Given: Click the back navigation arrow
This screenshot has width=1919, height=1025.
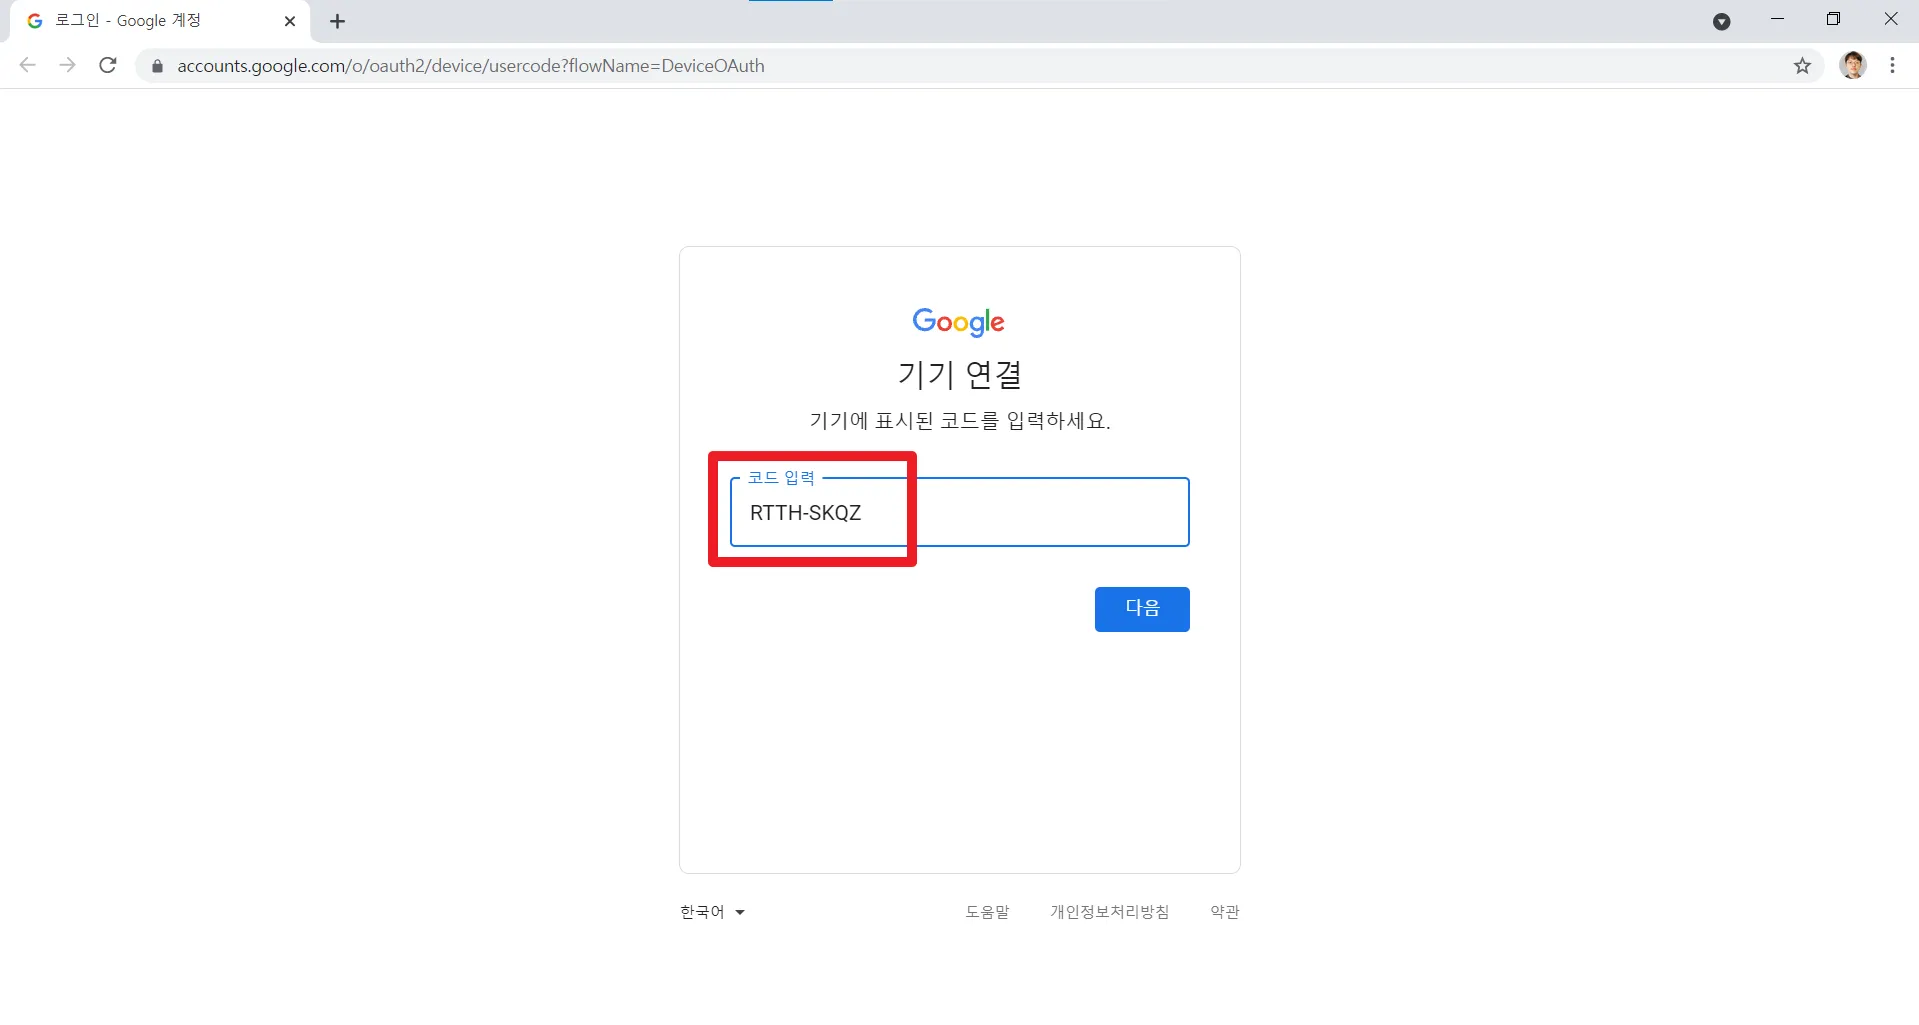Looking at the screenshot, I should click(28, 66).
